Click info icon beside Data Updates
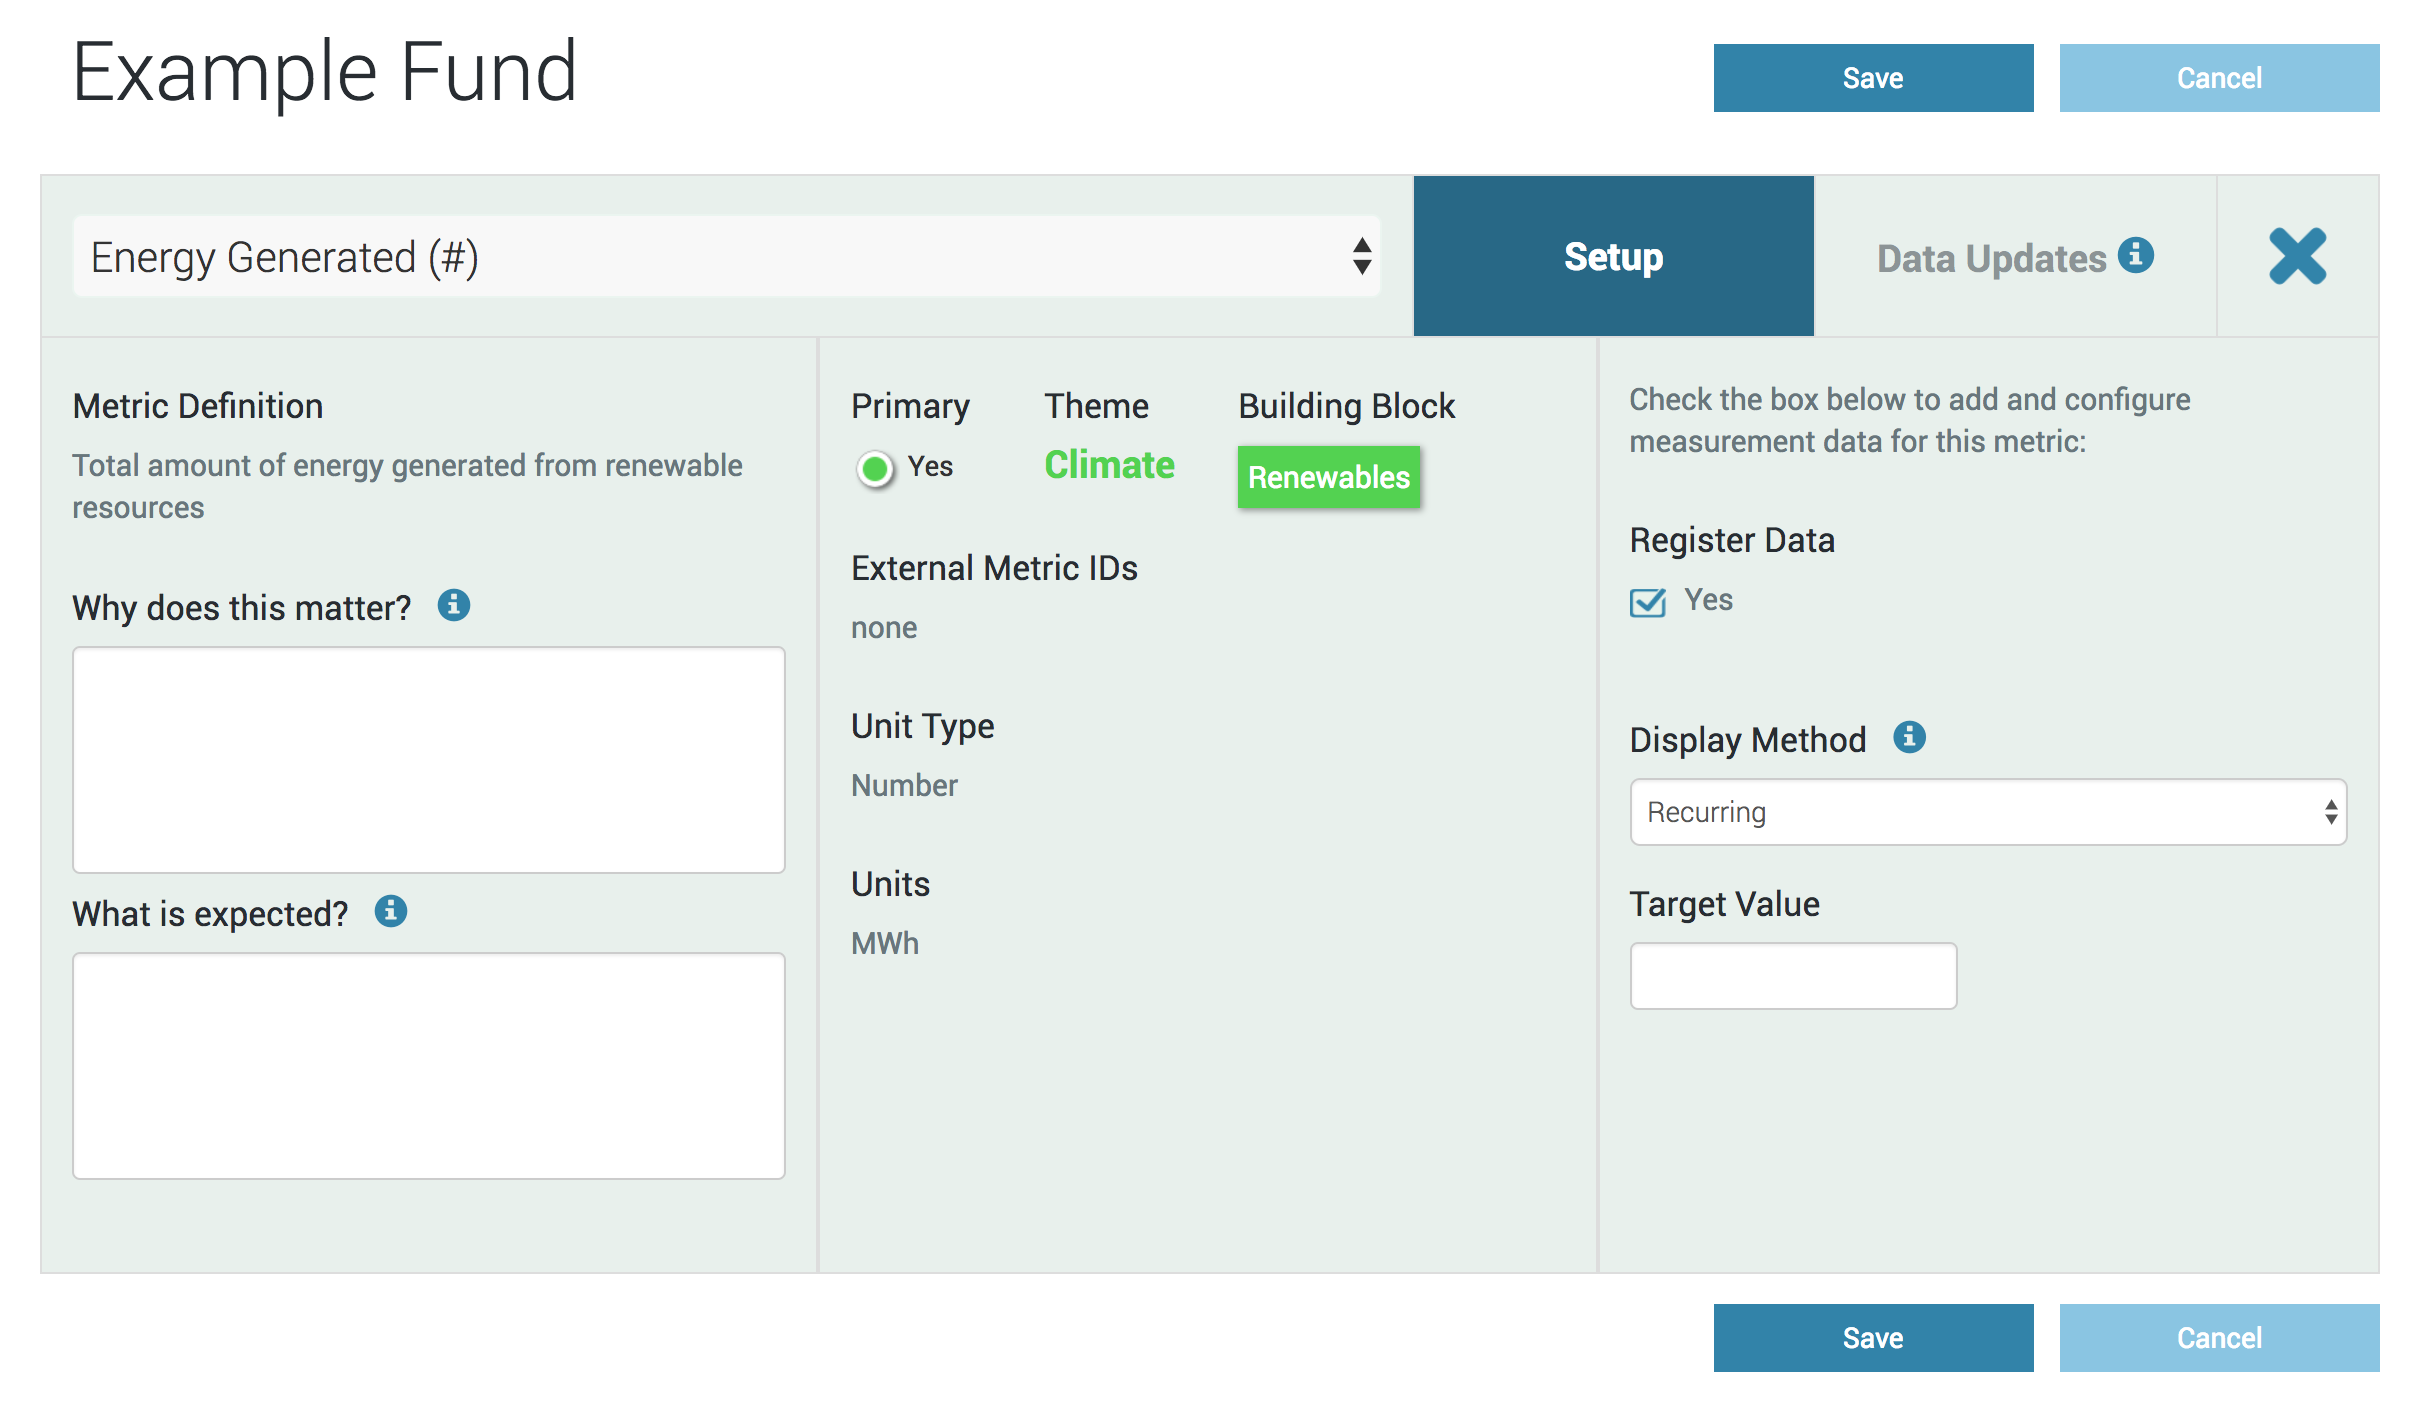The height and width of the screenshot is (1412, 2416). pos(2136,255)
